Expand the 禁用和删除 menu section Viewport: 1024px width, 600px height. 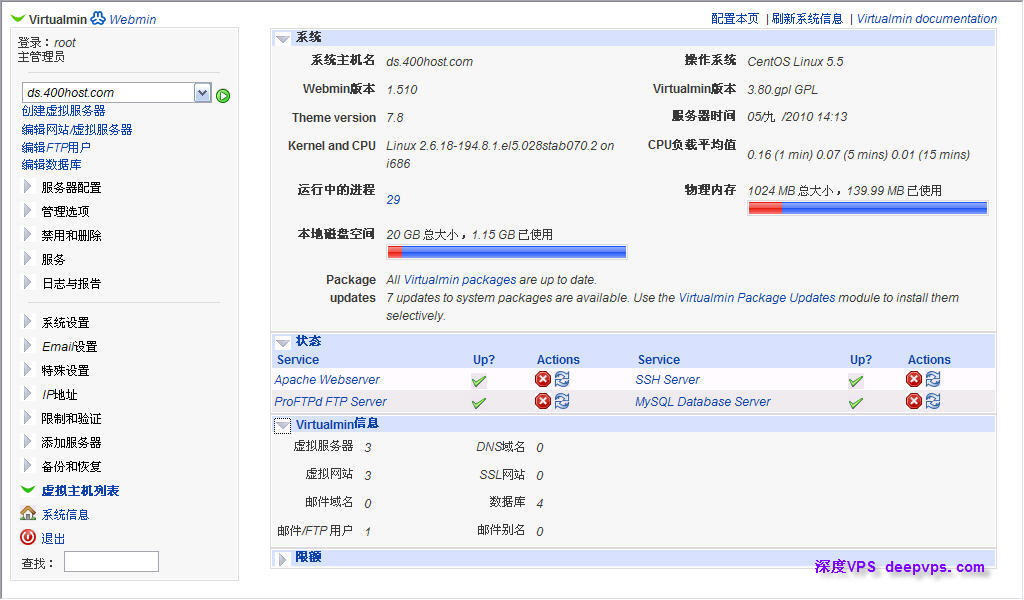[x=27, y=234]
